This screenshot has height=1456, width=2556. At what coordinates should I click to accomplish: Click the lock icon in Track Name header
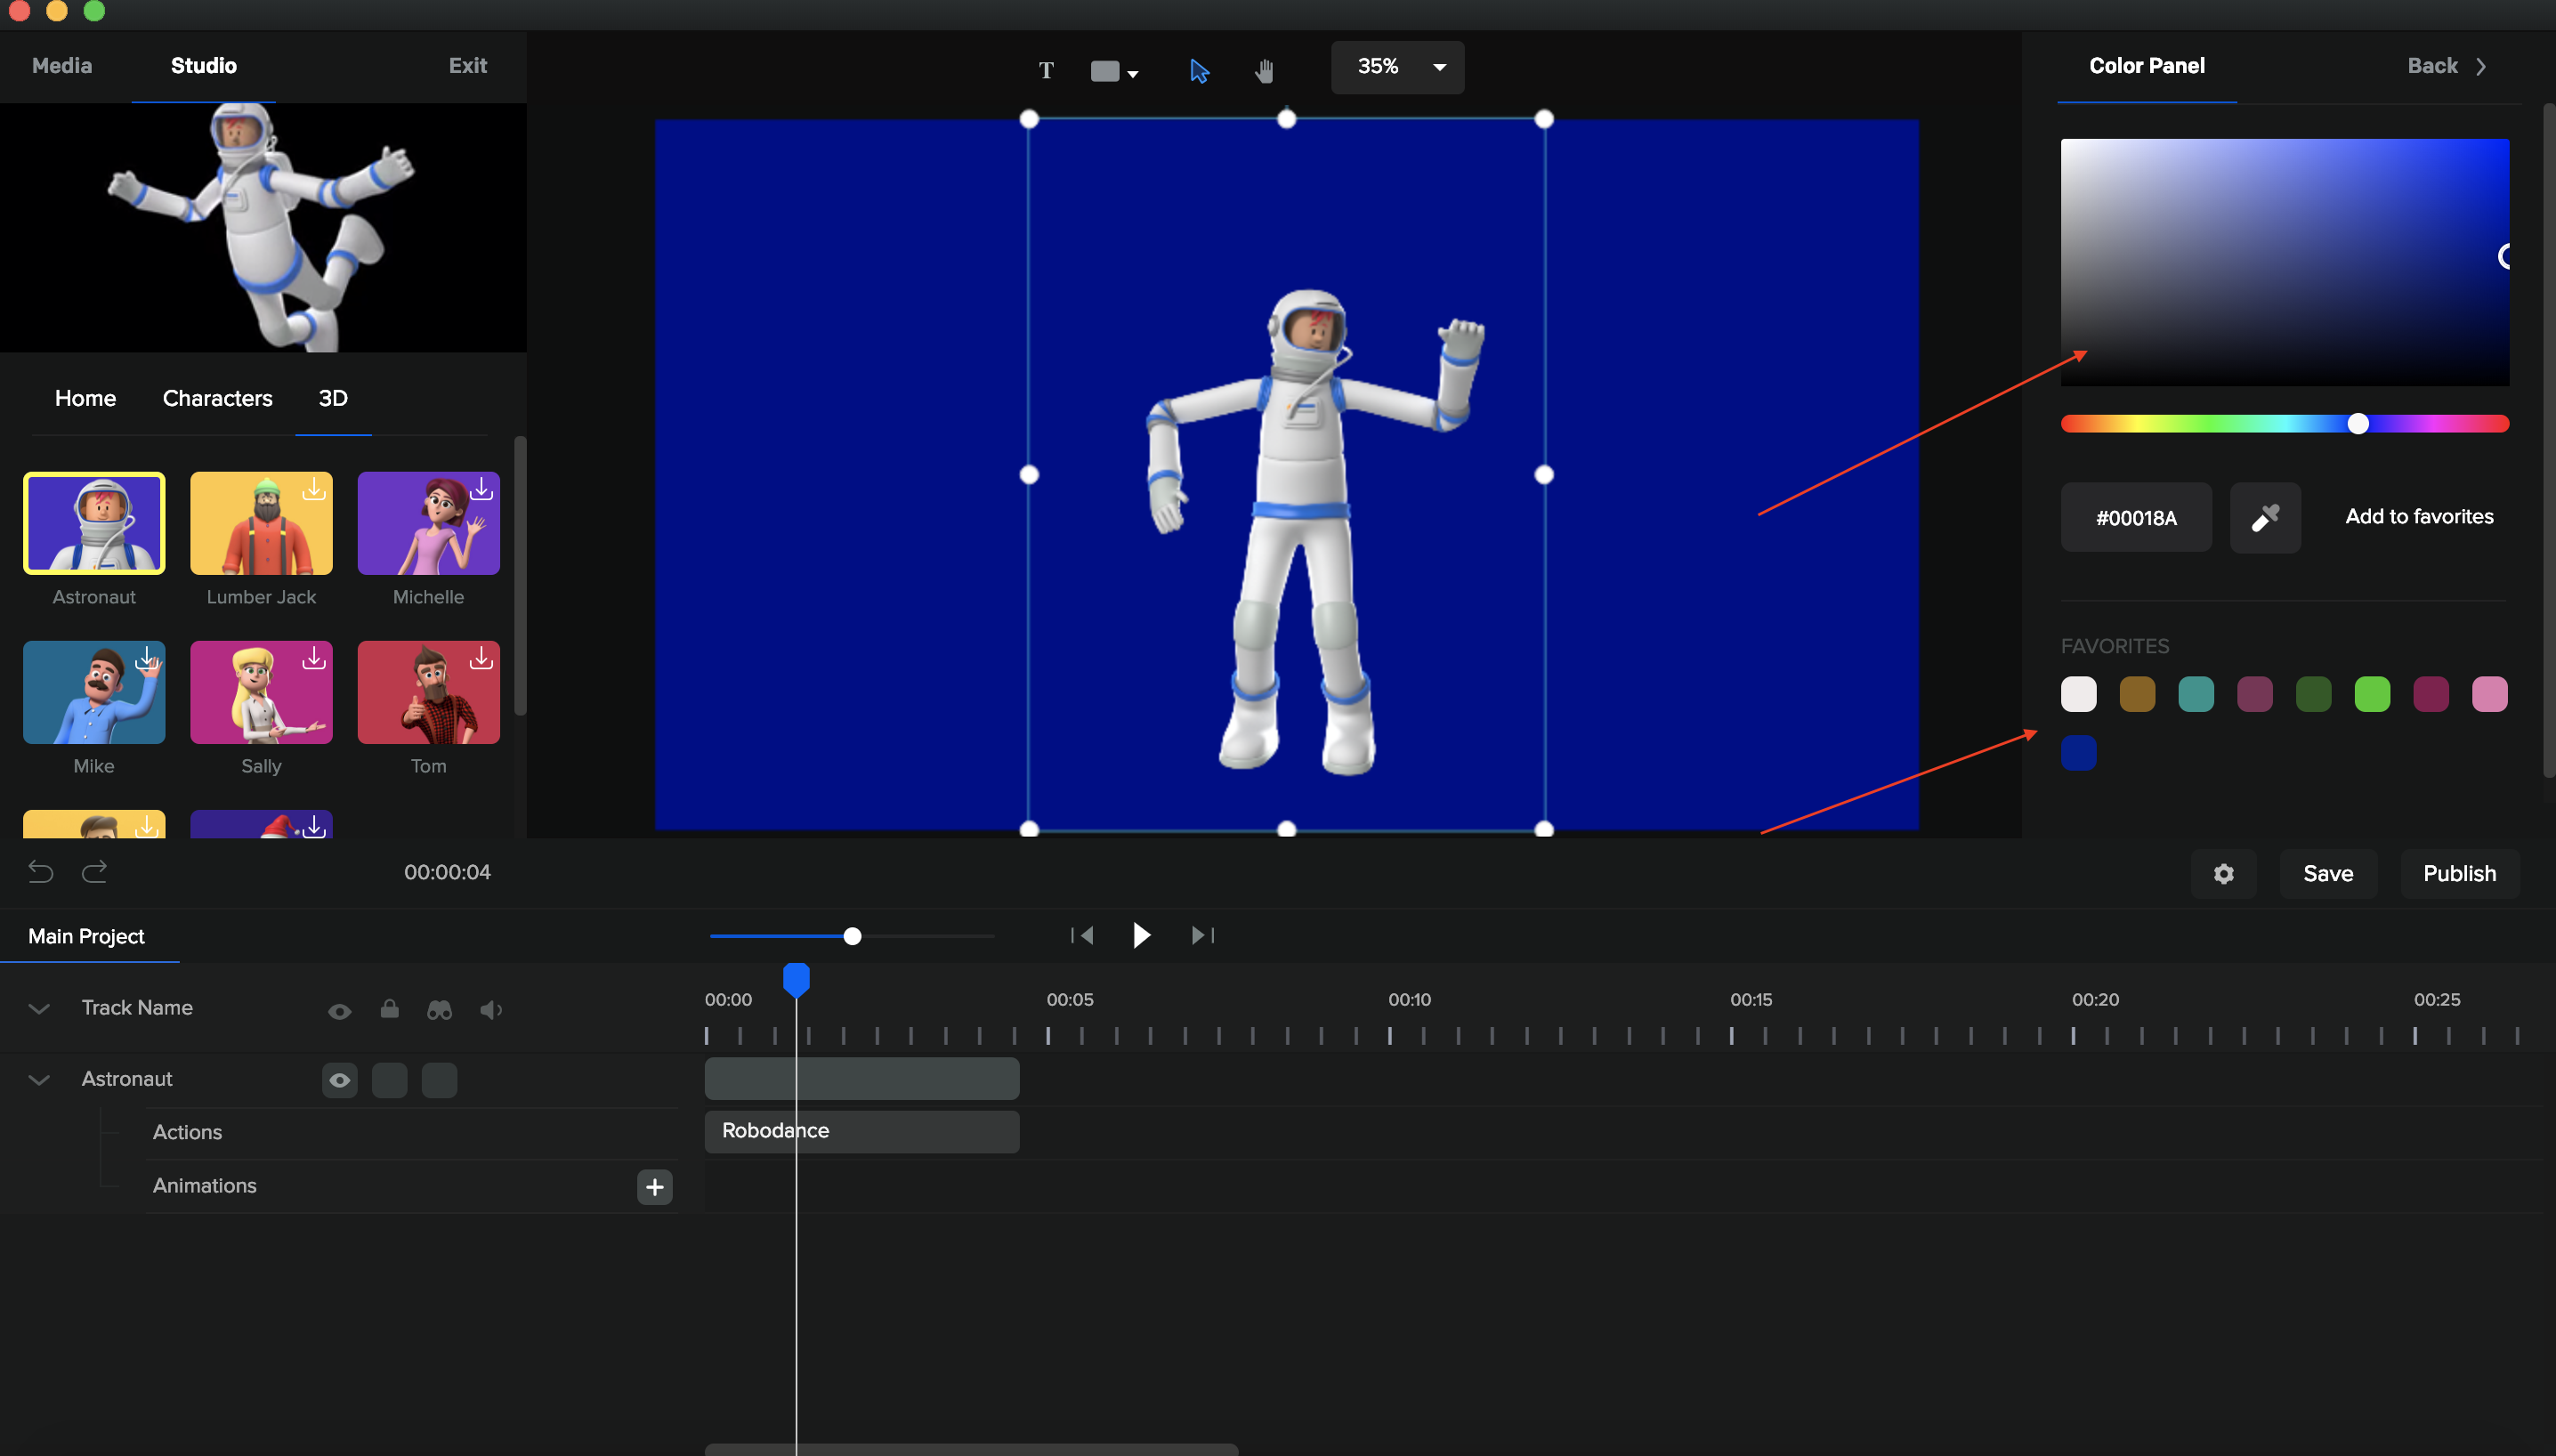click(x=389, y=1008)
